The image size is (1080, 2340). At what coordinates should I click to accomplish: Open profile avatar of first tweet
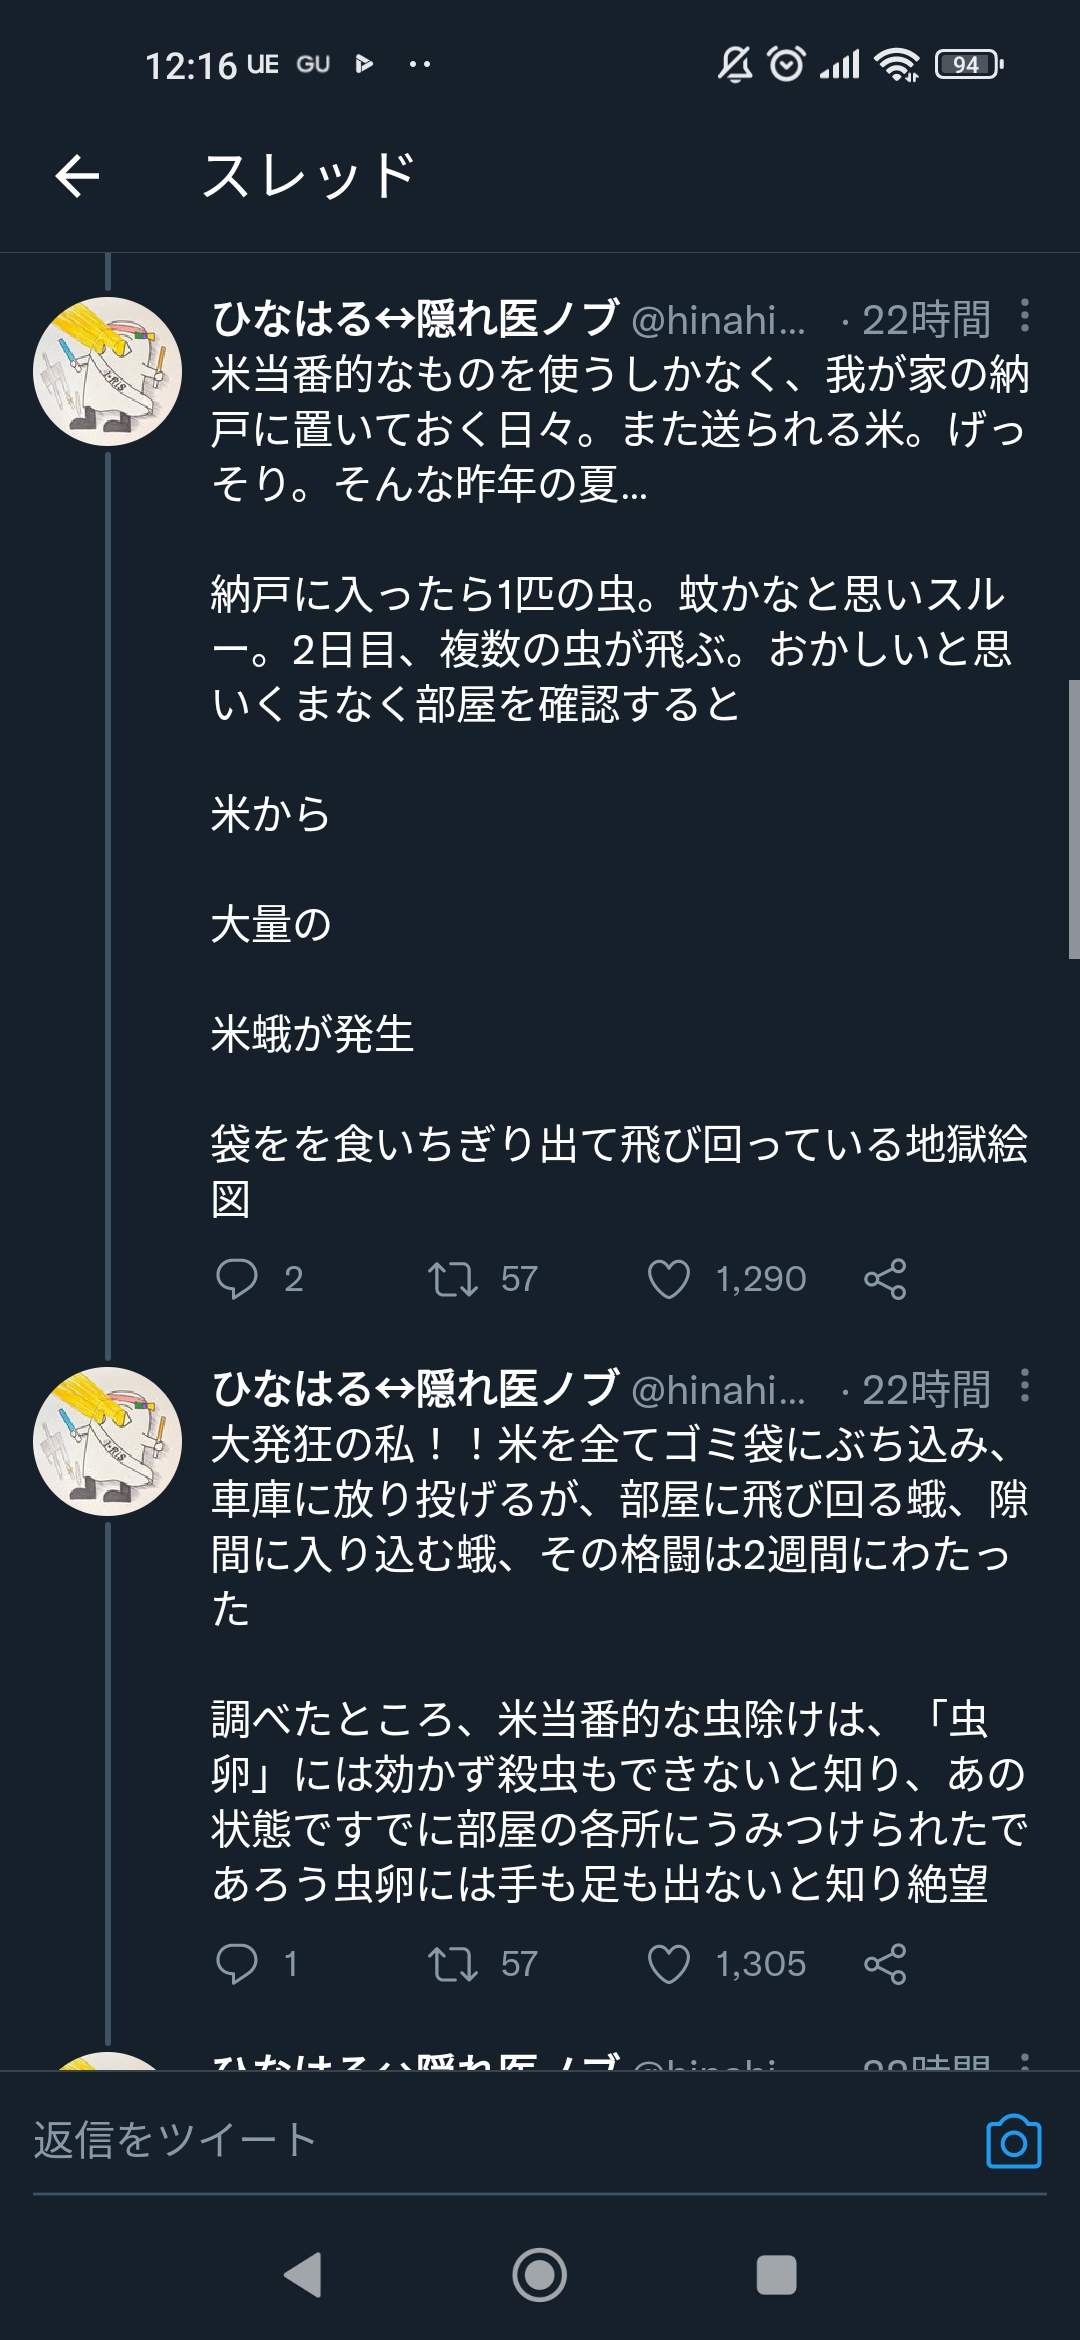click(108, 371)
